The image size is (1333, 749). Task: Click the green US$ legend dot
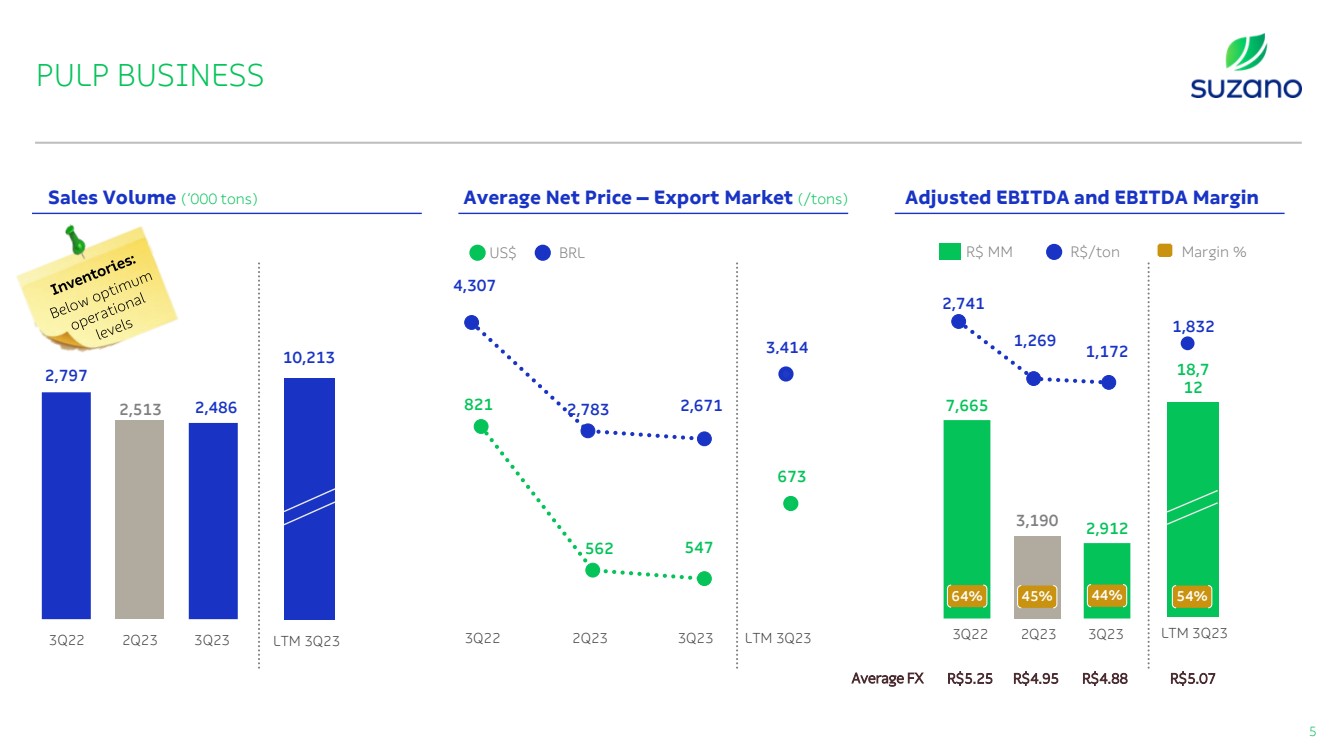coord(478,253)
